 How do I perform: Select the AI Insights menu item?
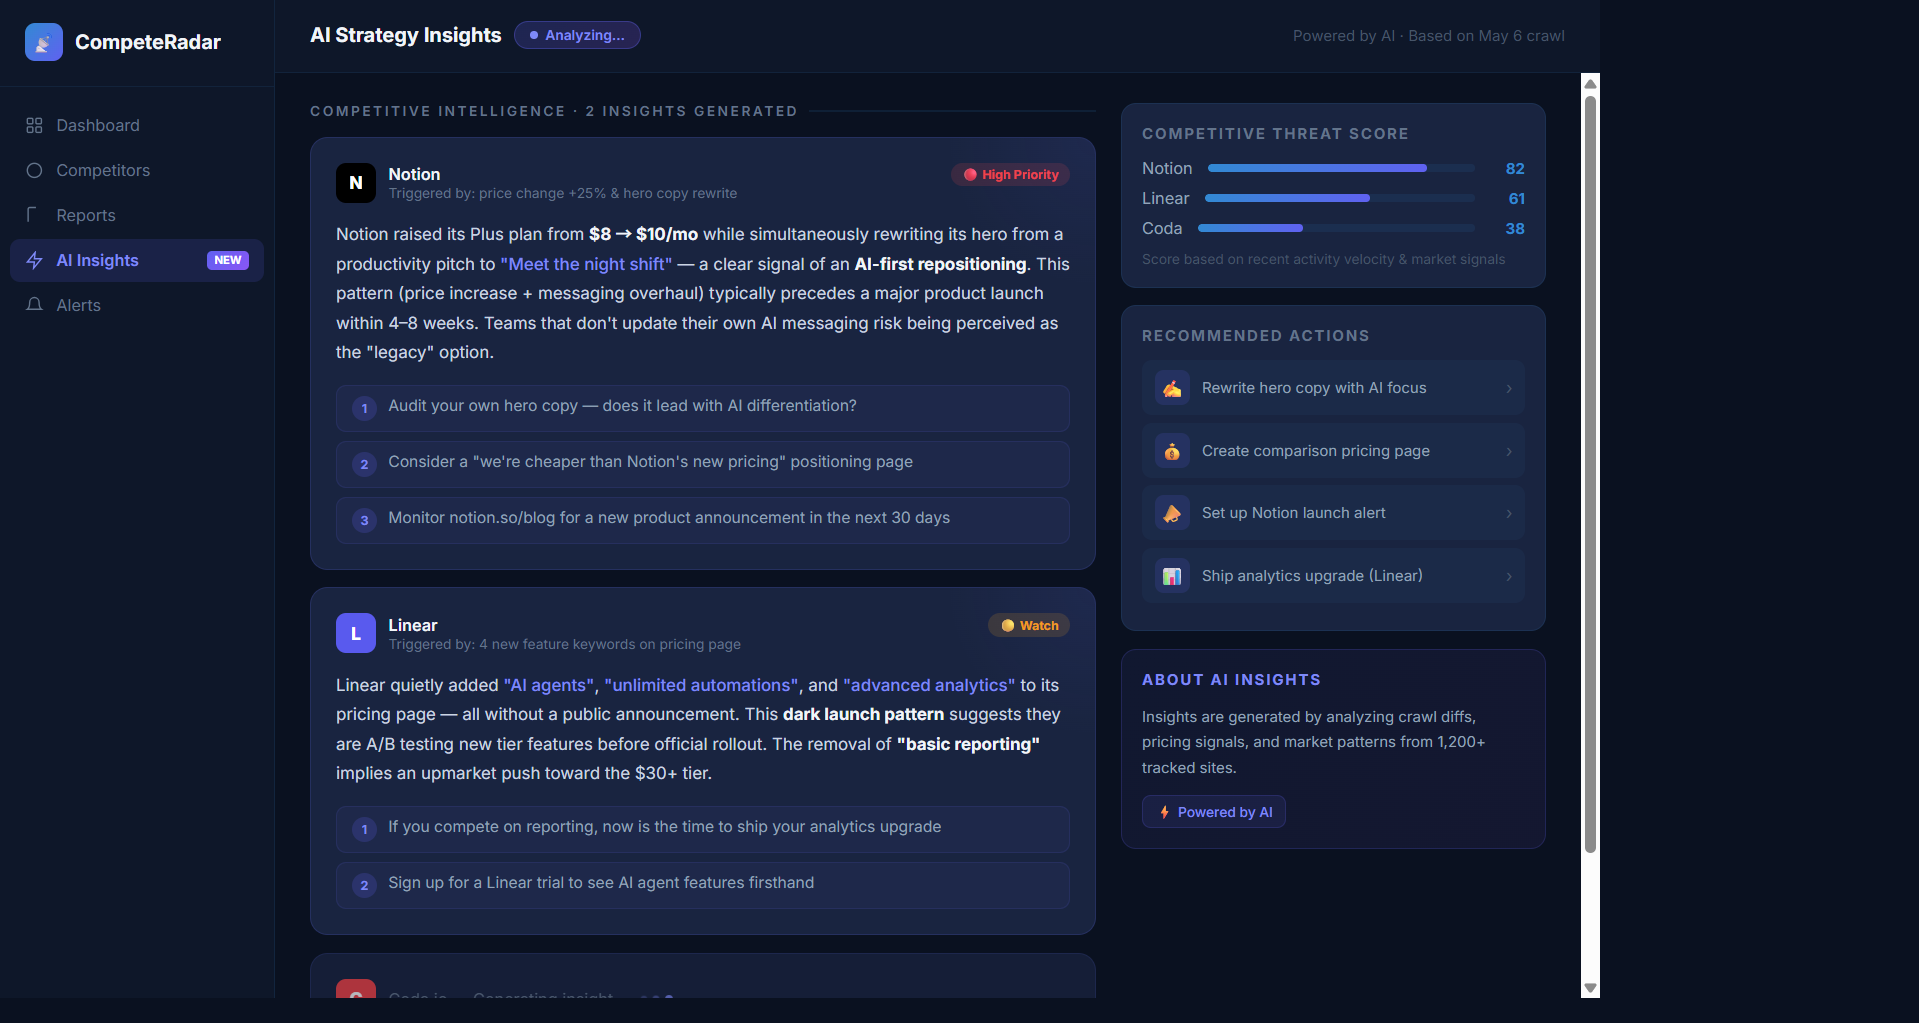pyautogui.click(x=137, y=260)
